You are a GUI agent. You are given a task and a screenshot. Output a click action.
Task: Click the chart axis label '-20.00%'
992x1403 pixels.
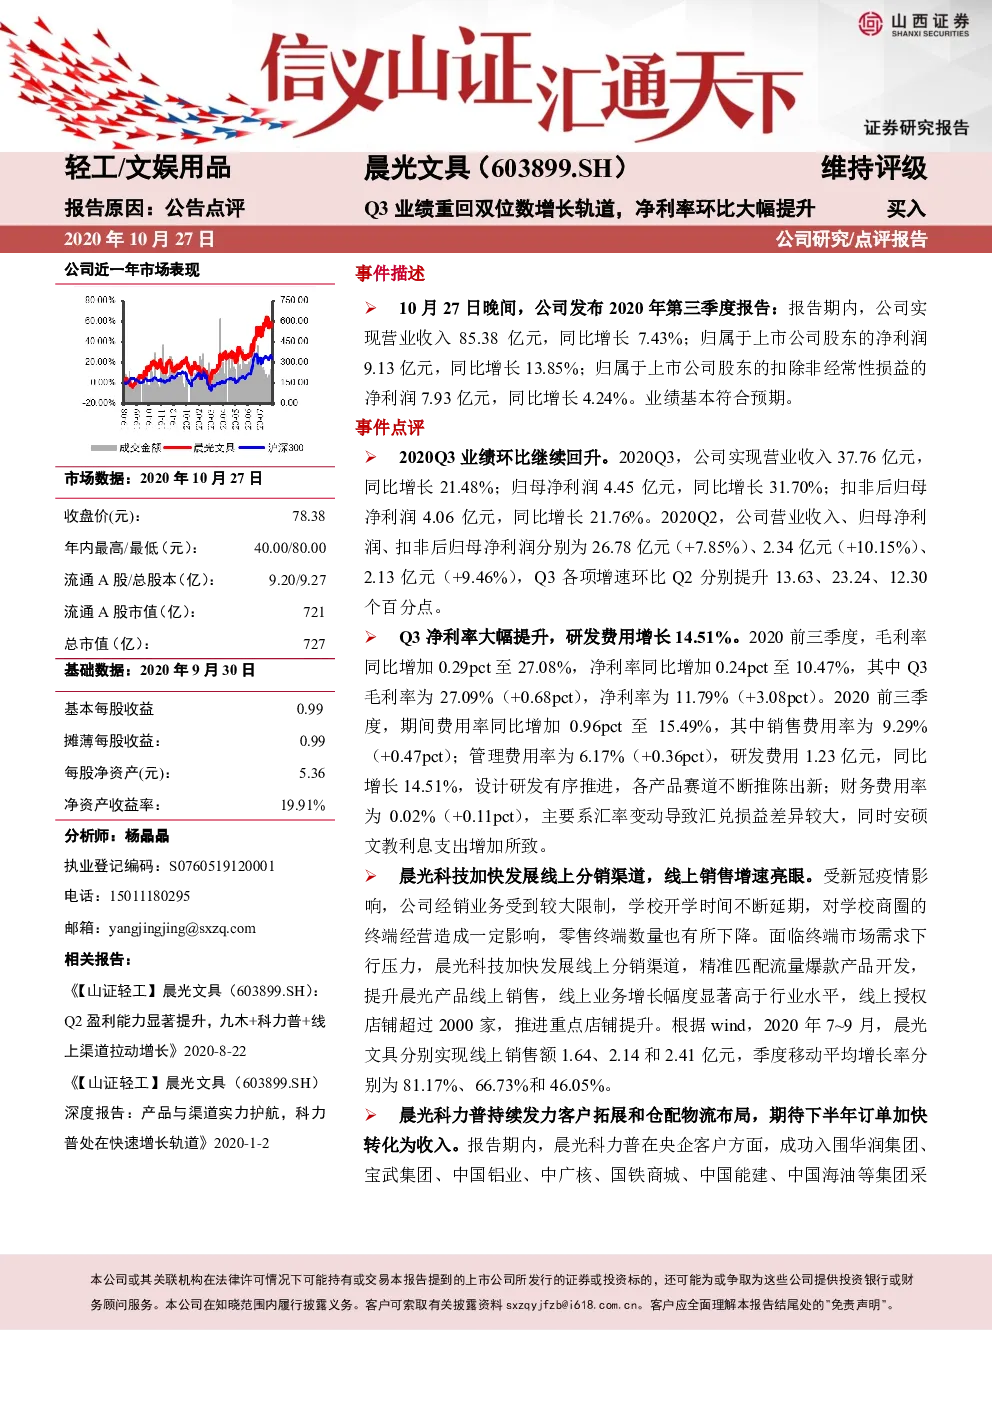click(x=99, y=402)
